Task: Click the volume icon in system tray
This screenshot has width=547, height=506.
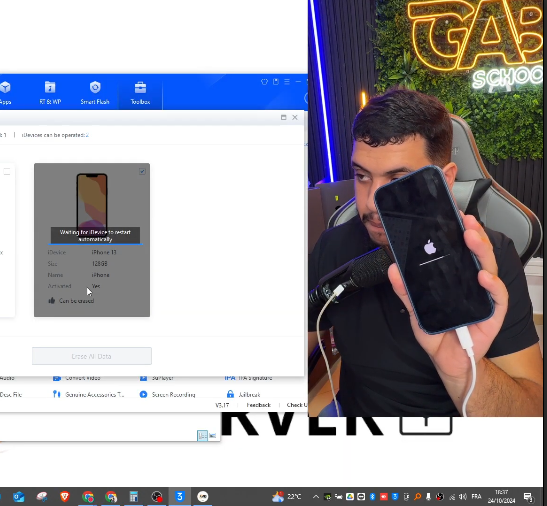Action: pyautogui.click(x=463, y=496)
